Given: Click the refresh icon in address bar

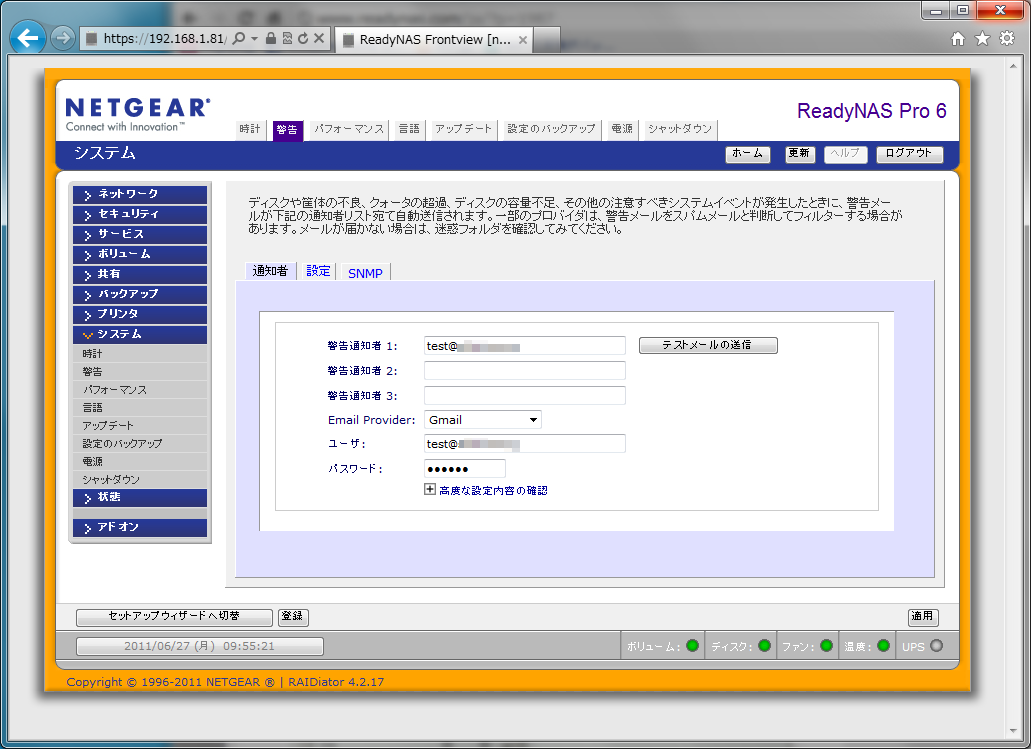Looking at the screenshot, I should click(x=302, y=38).
